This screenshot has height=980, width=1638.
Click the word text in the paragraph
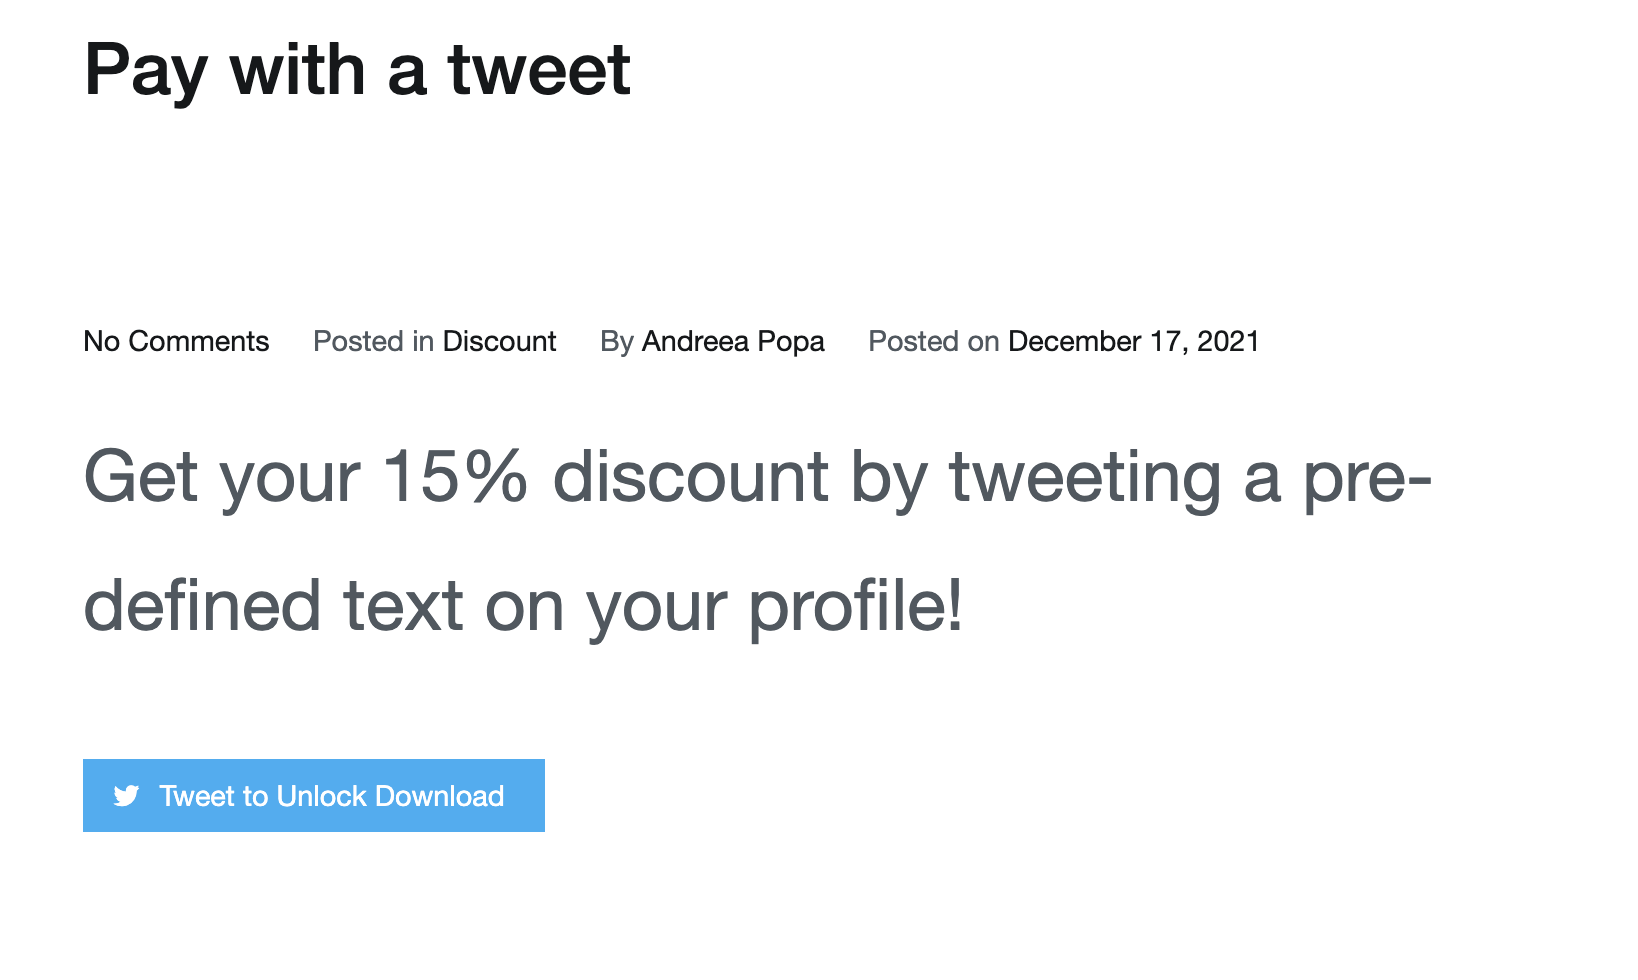coord(404,607)
